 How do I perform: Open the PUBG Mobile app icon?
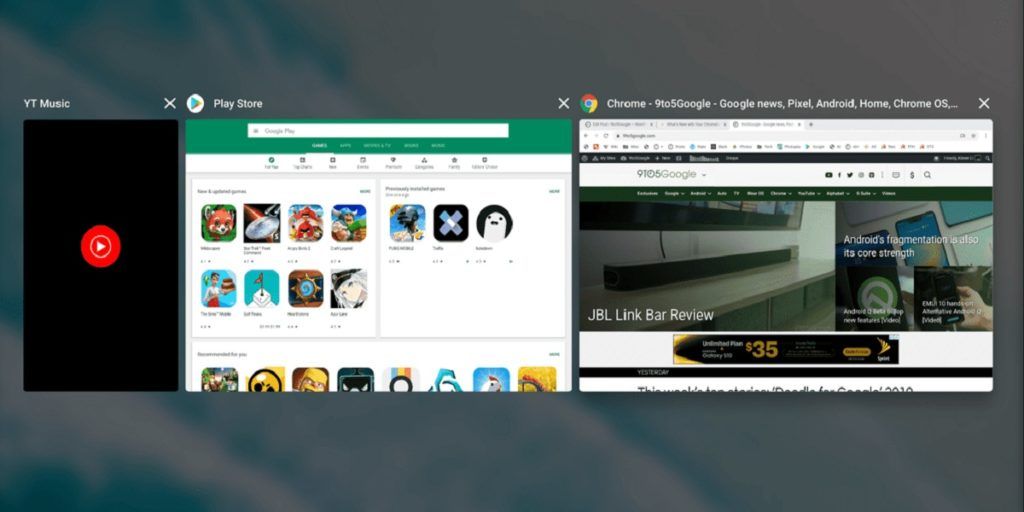pos(407,223)
